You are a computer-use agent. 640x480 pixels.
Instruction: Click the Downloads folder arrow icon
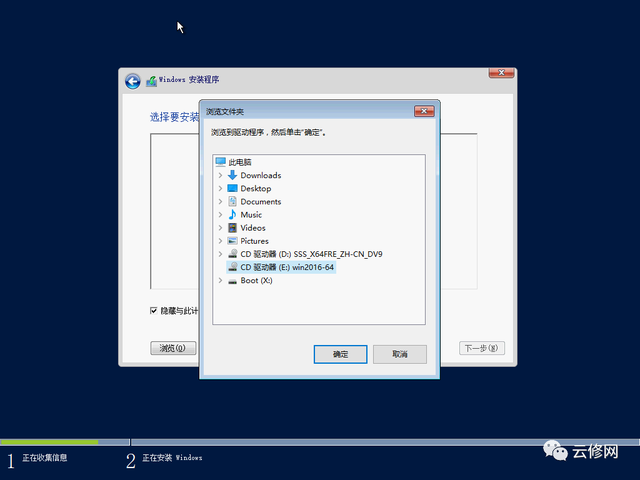point(232,175)
